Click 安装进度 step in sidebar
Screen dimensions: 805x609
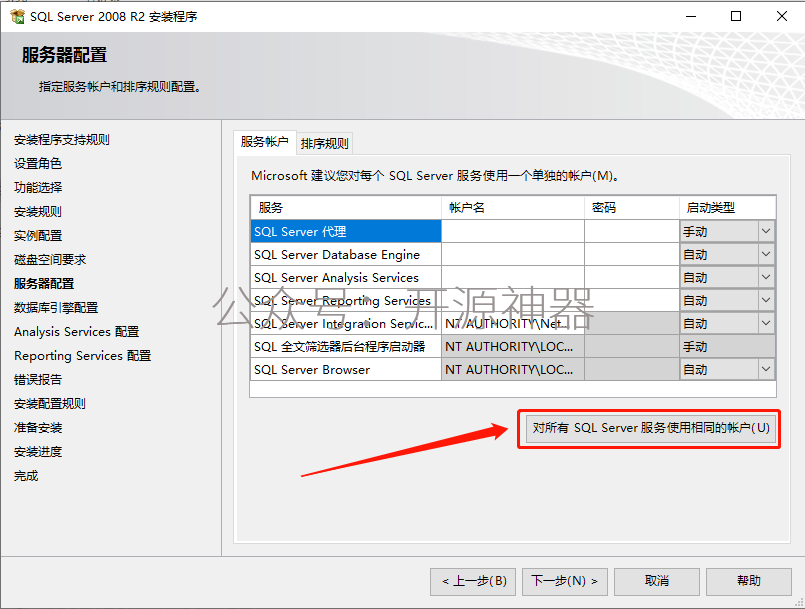(x=38, y=452)
